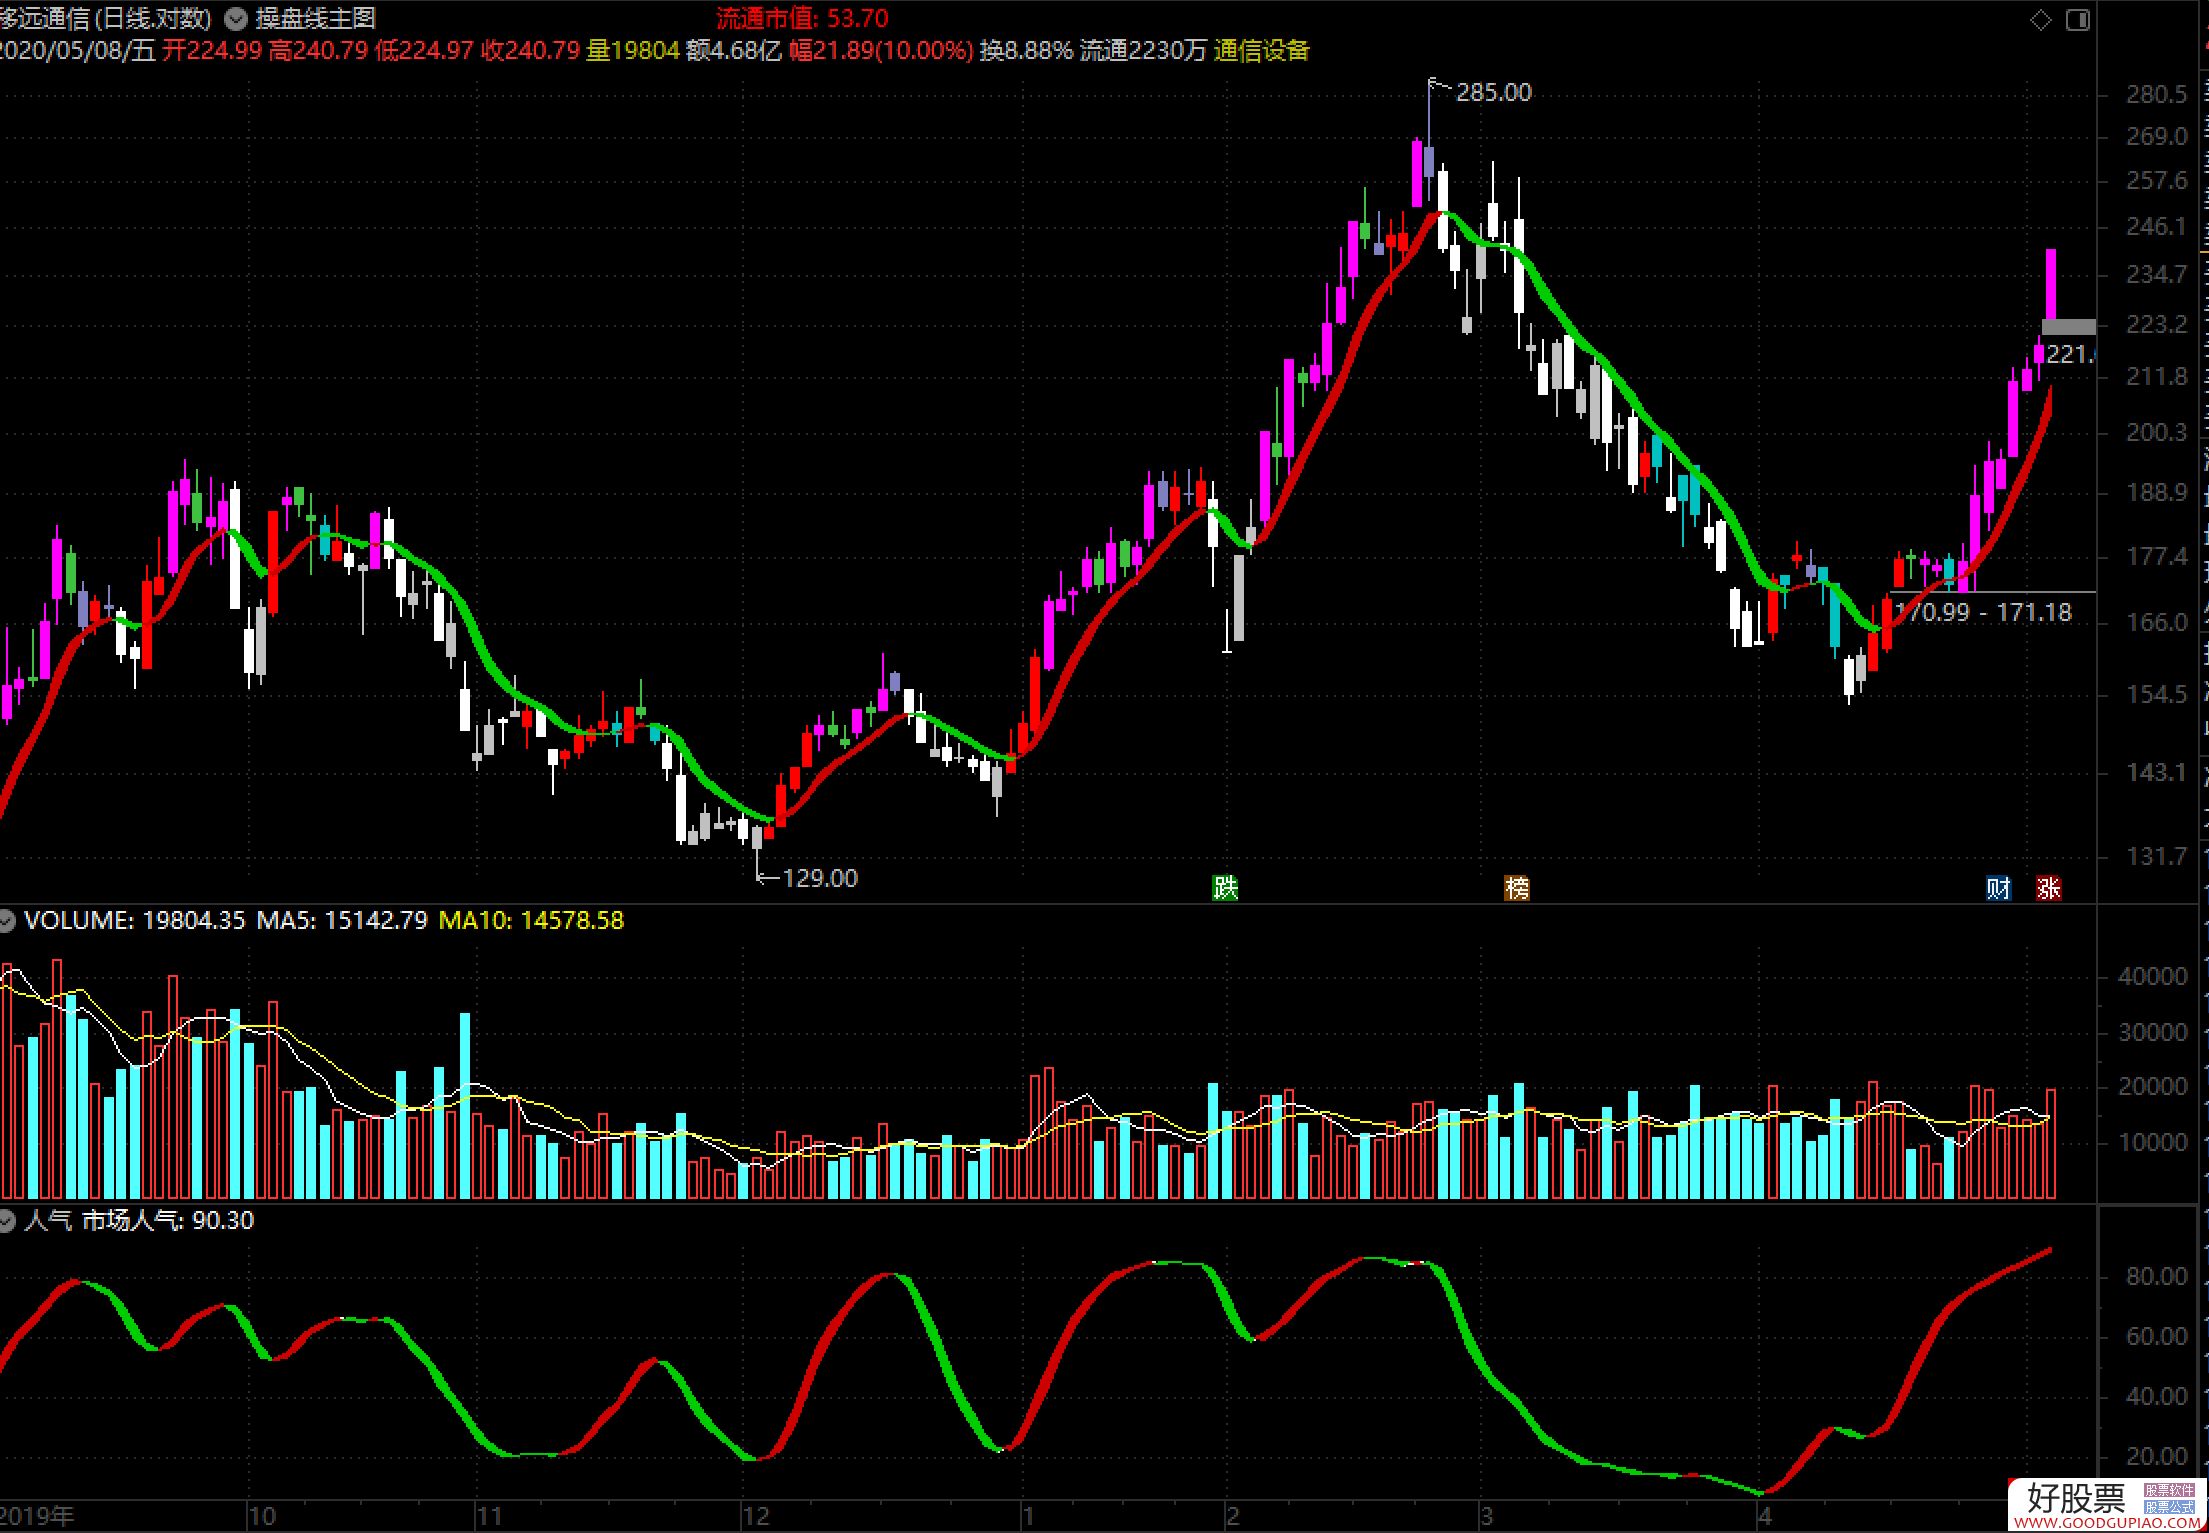Click the 20.00 sentiment axis label
Screen dimensions: 2209x1533
click(x=2157, y=1456)
